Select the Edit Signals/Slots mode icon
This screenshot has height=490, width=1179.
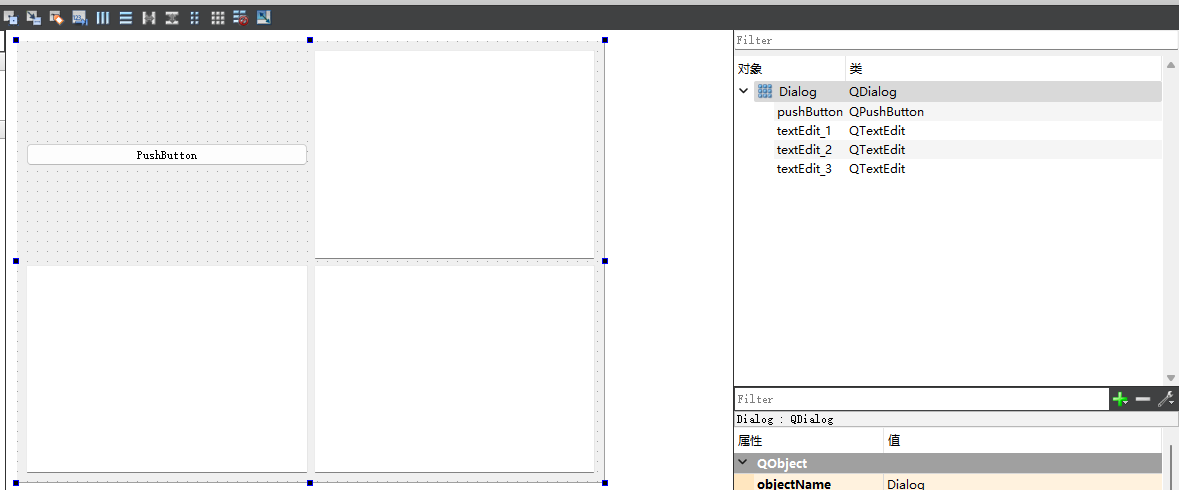click(x=34, y=17)
